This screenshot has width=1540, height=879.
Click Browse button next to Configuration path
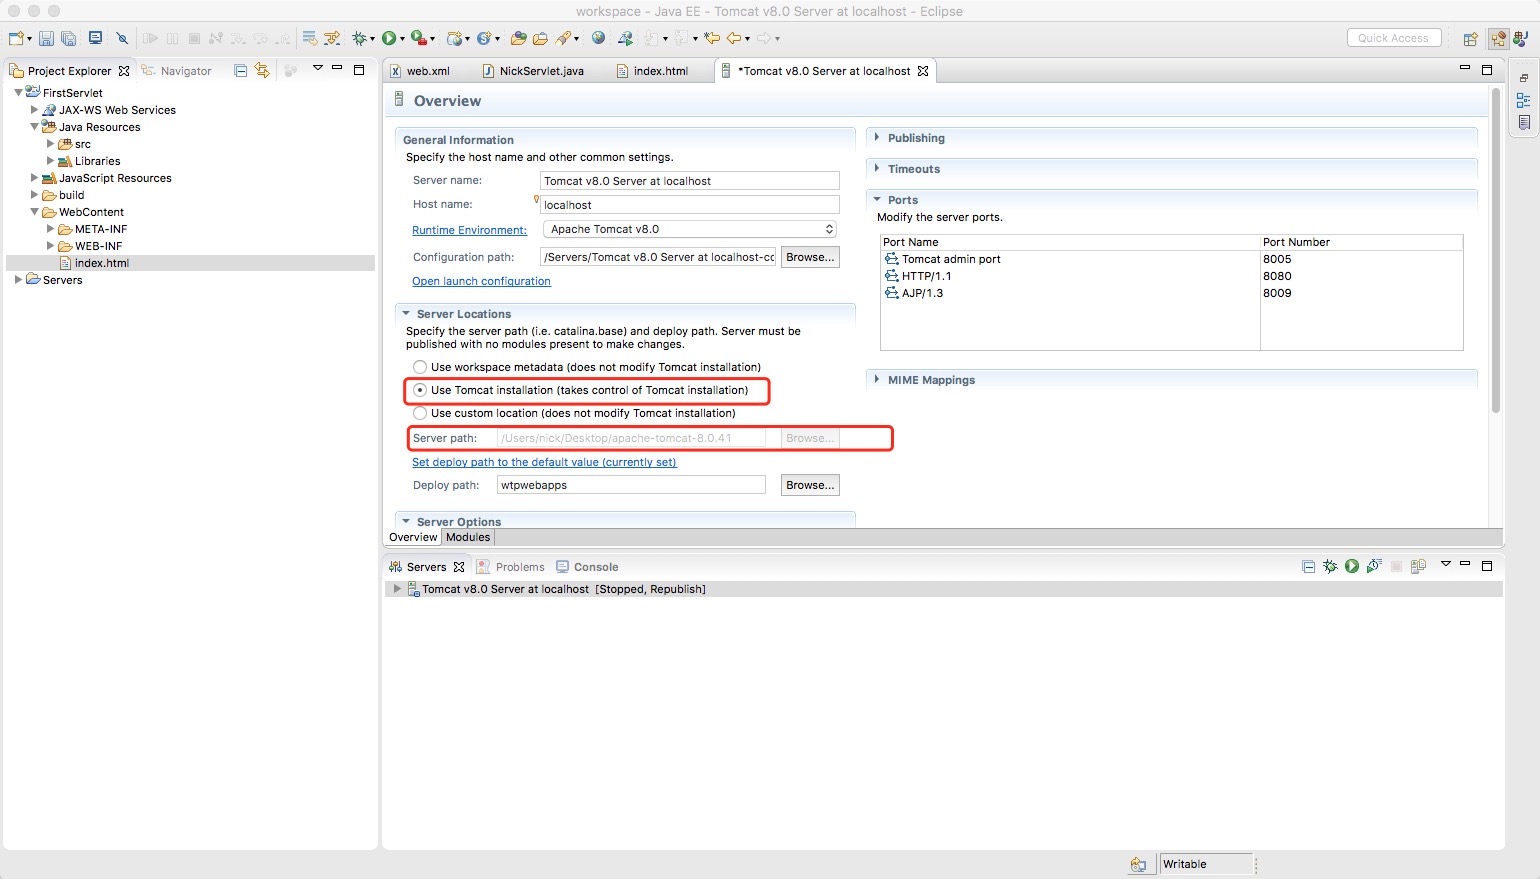click(x=810, y=257)
